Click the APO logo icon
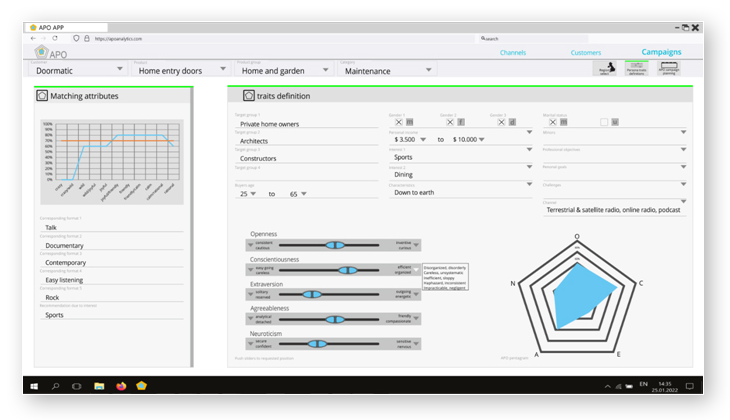Viewport: 730px width, 420px height. tap(42, 53)
